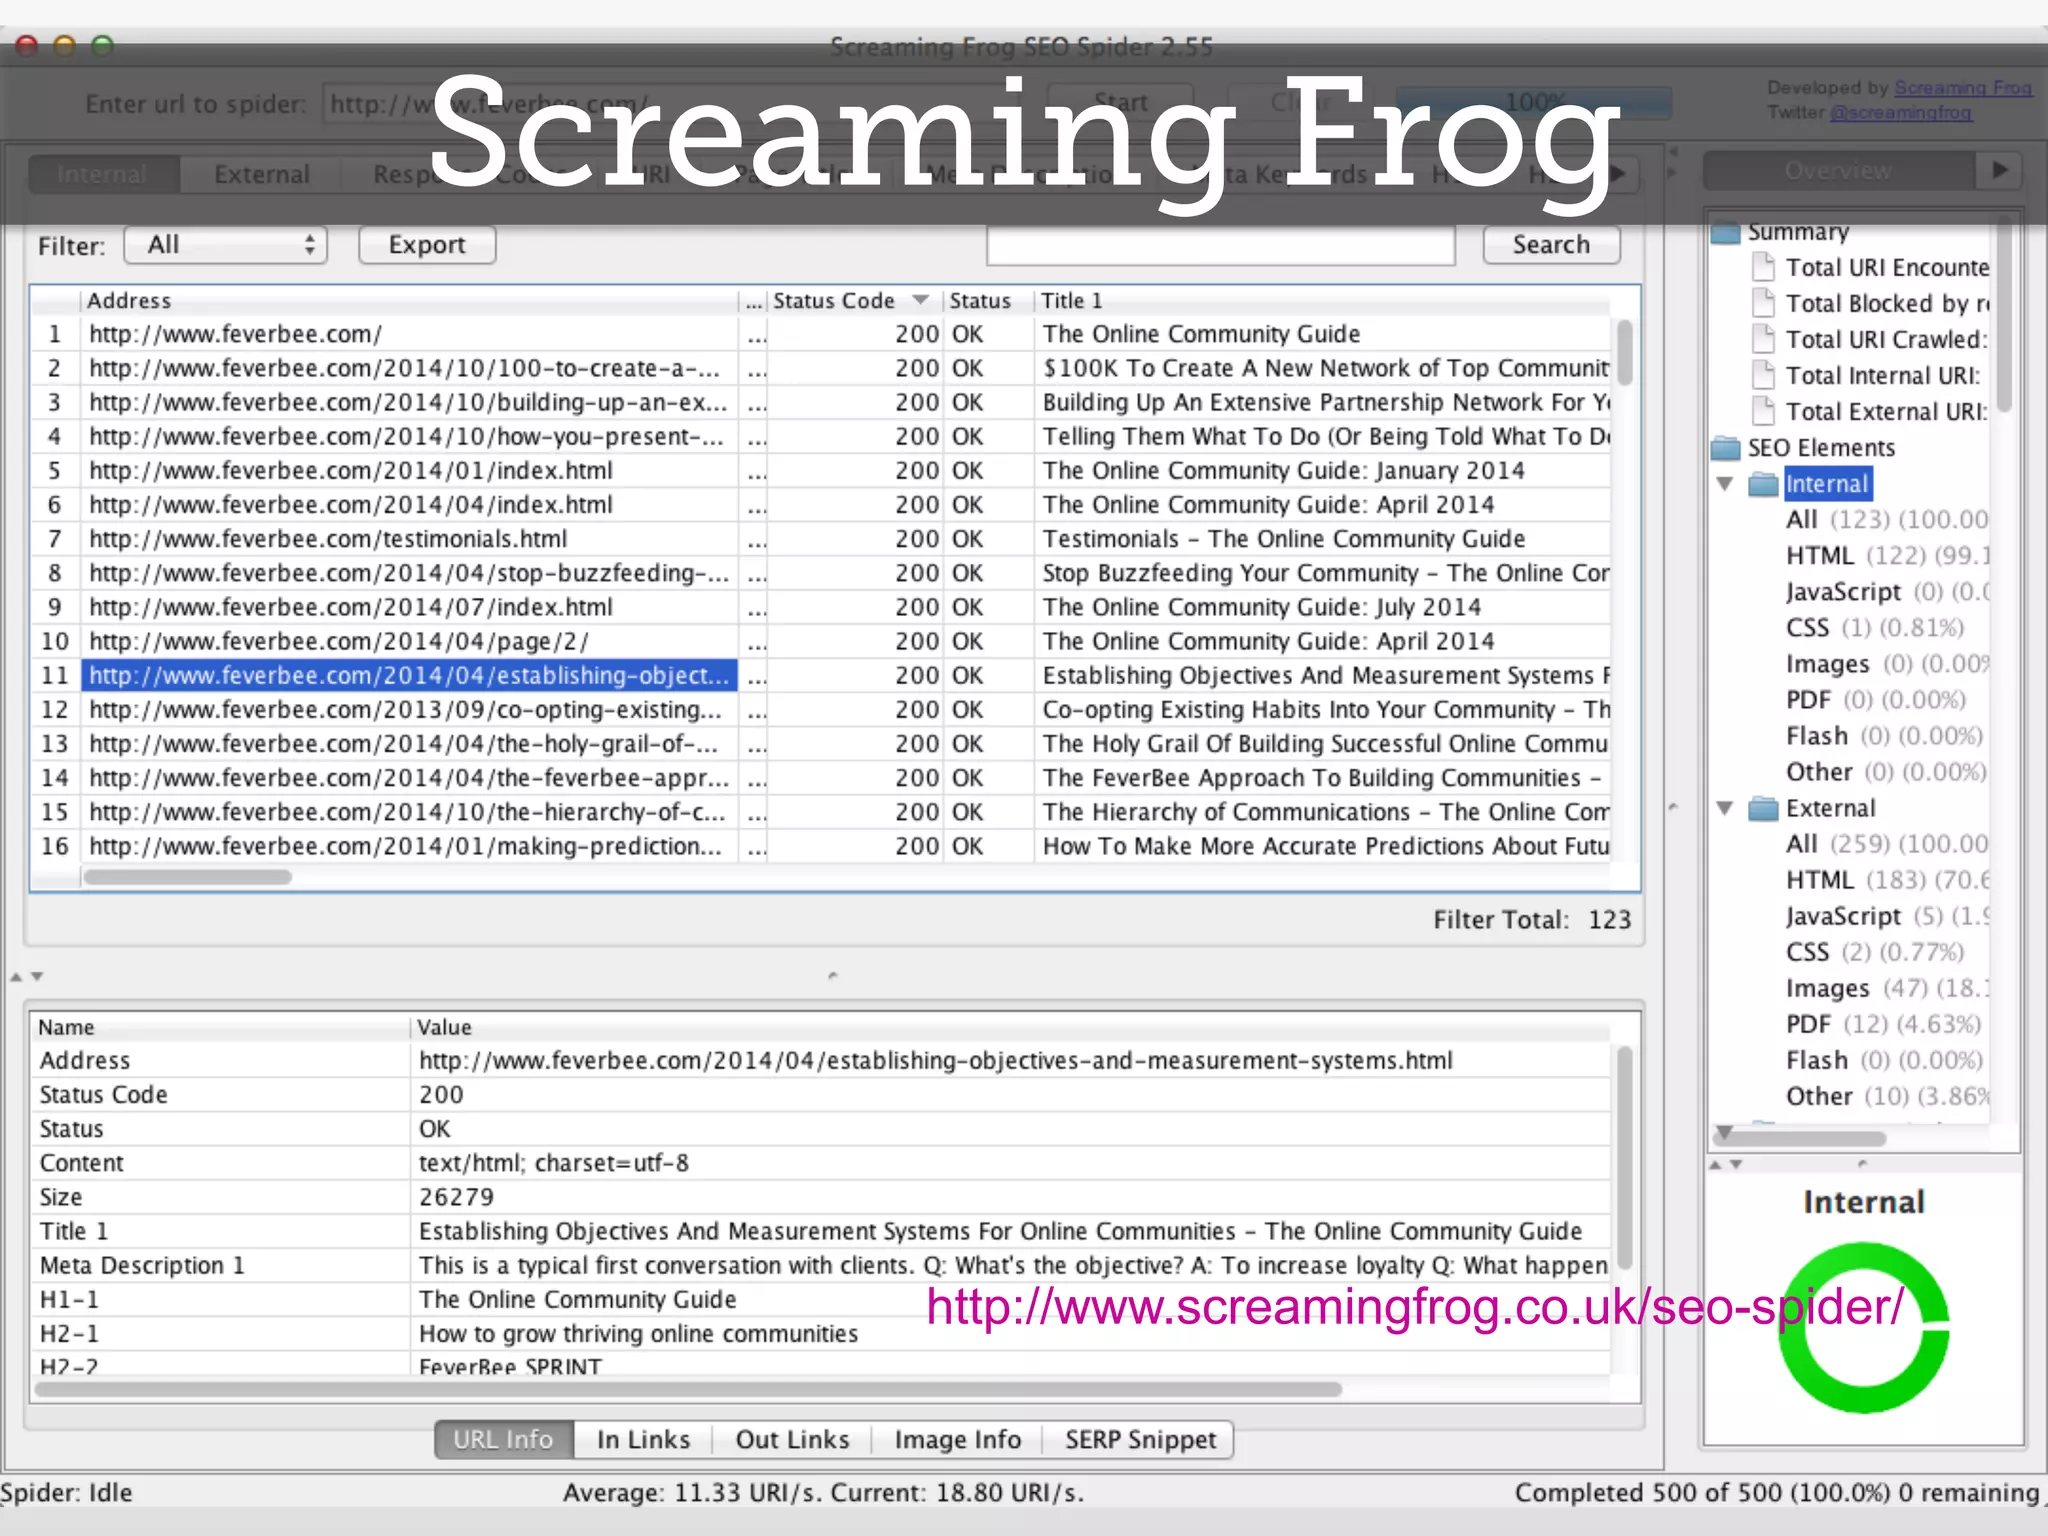Click the Internal green donut chart

[x=1864, y=1328]
